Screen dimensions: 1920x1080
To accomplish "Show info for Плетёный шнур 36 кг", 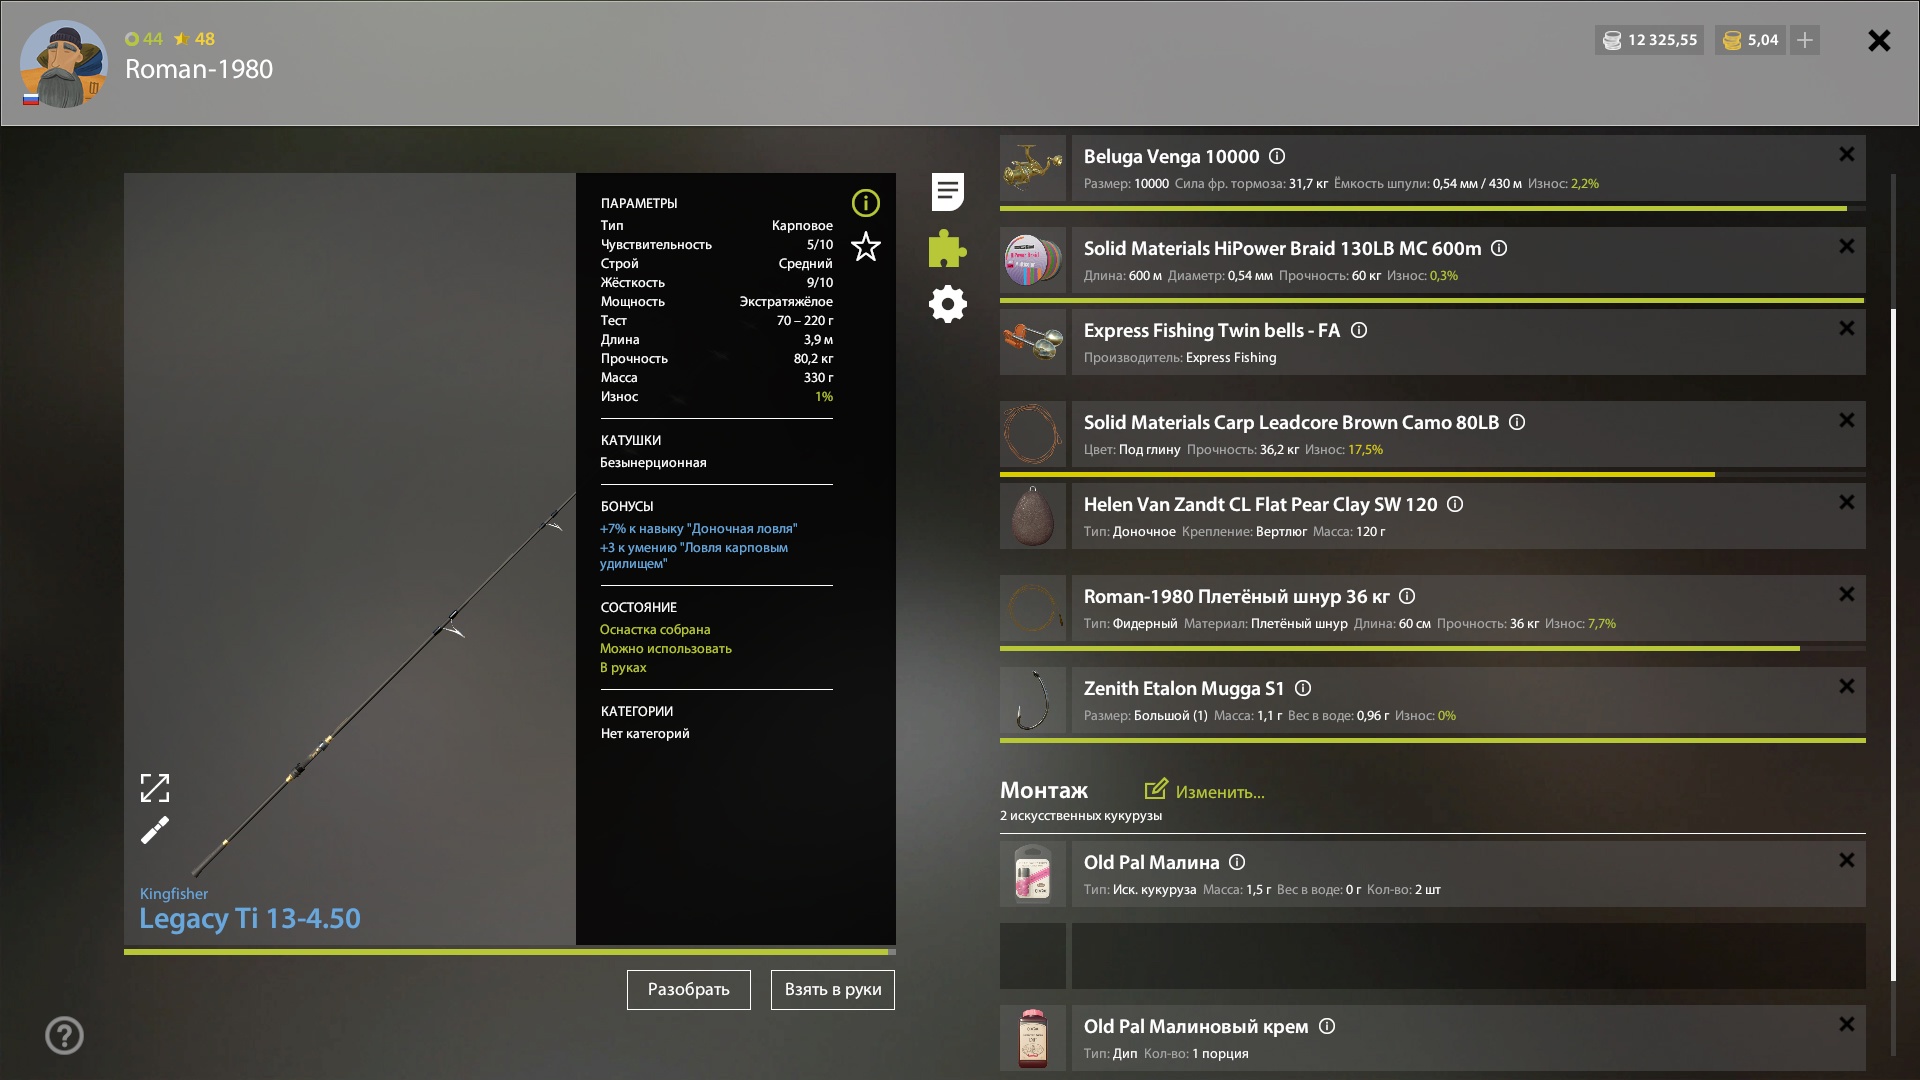I will [x=1407, y=596].
